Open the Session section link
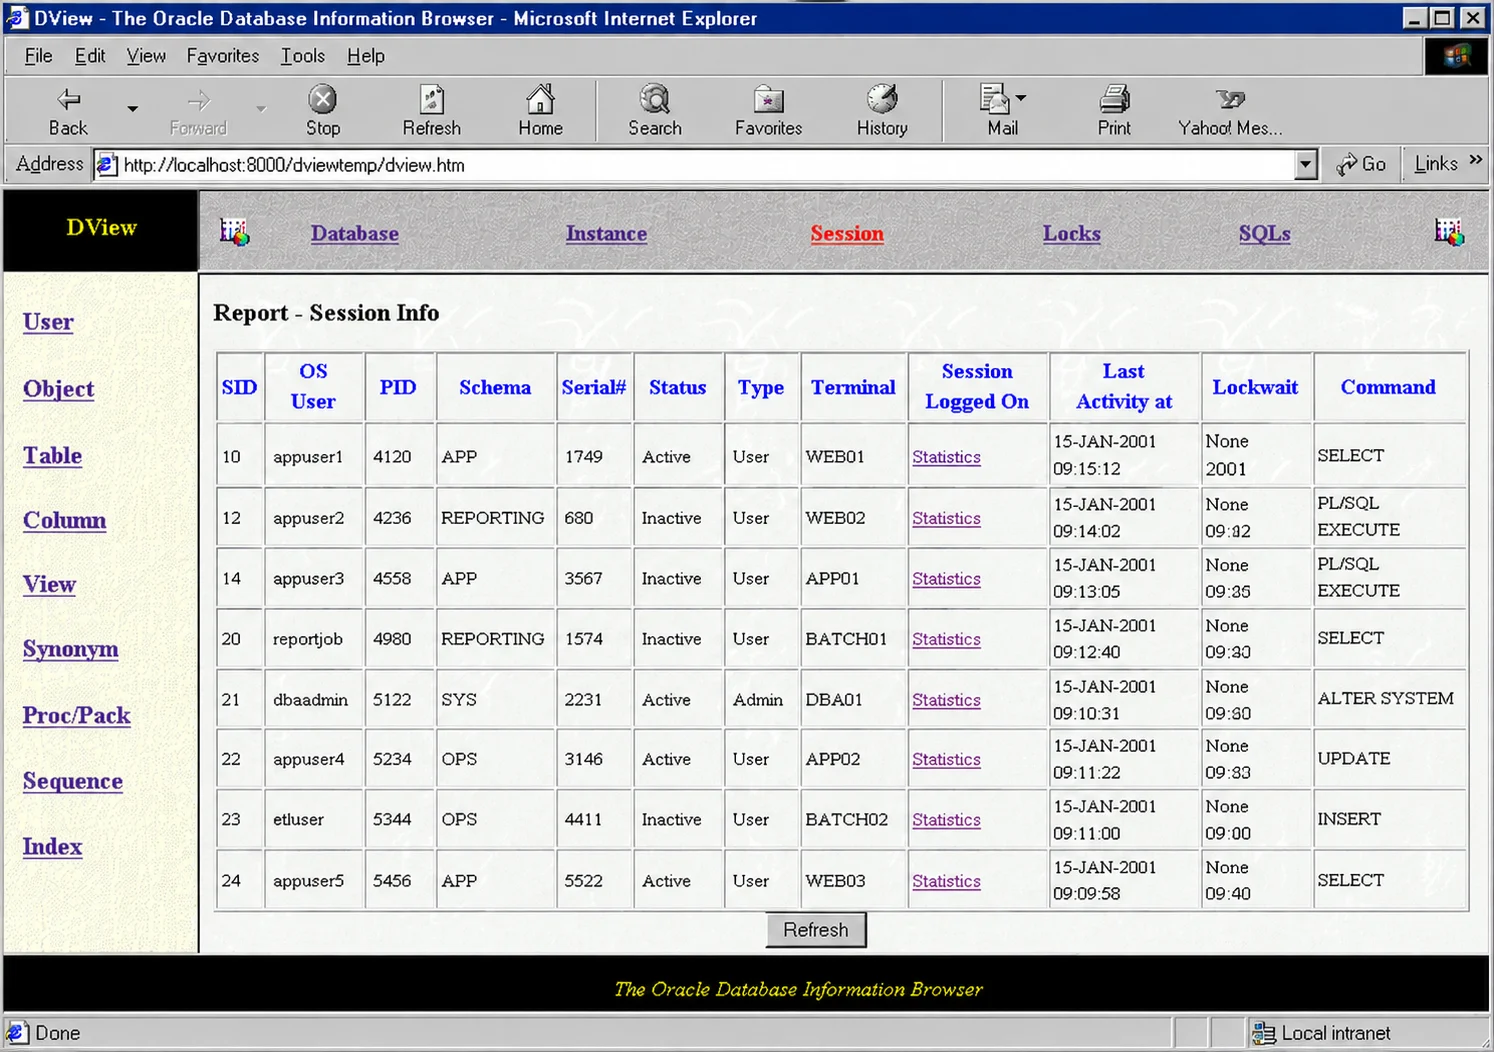 pyautogui.click(x=847, y=233)
